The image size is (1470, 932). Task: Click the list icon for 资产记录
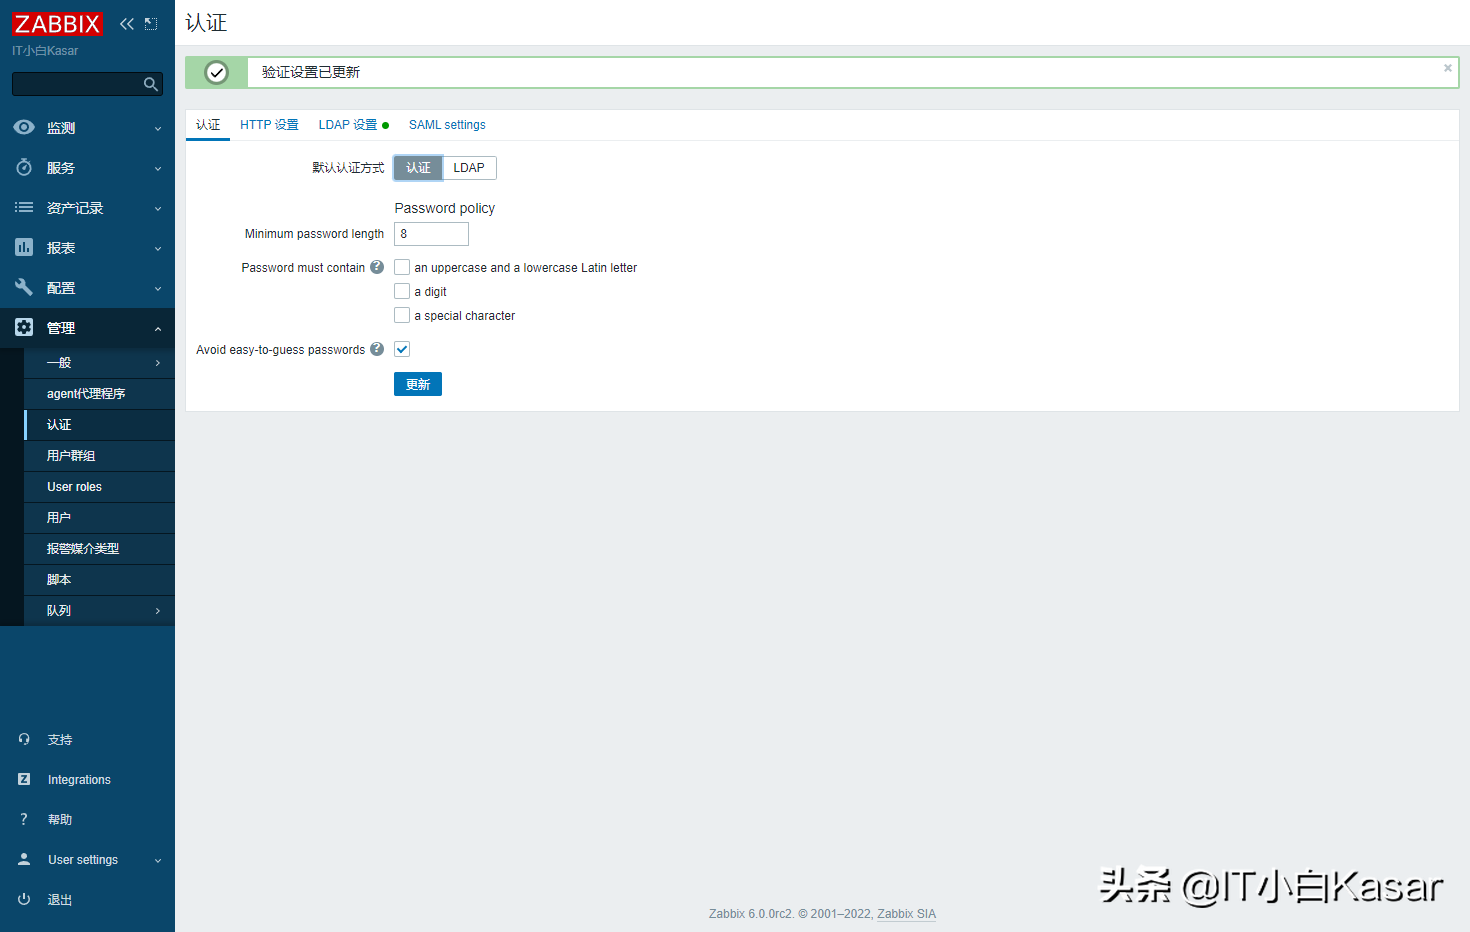24,207
